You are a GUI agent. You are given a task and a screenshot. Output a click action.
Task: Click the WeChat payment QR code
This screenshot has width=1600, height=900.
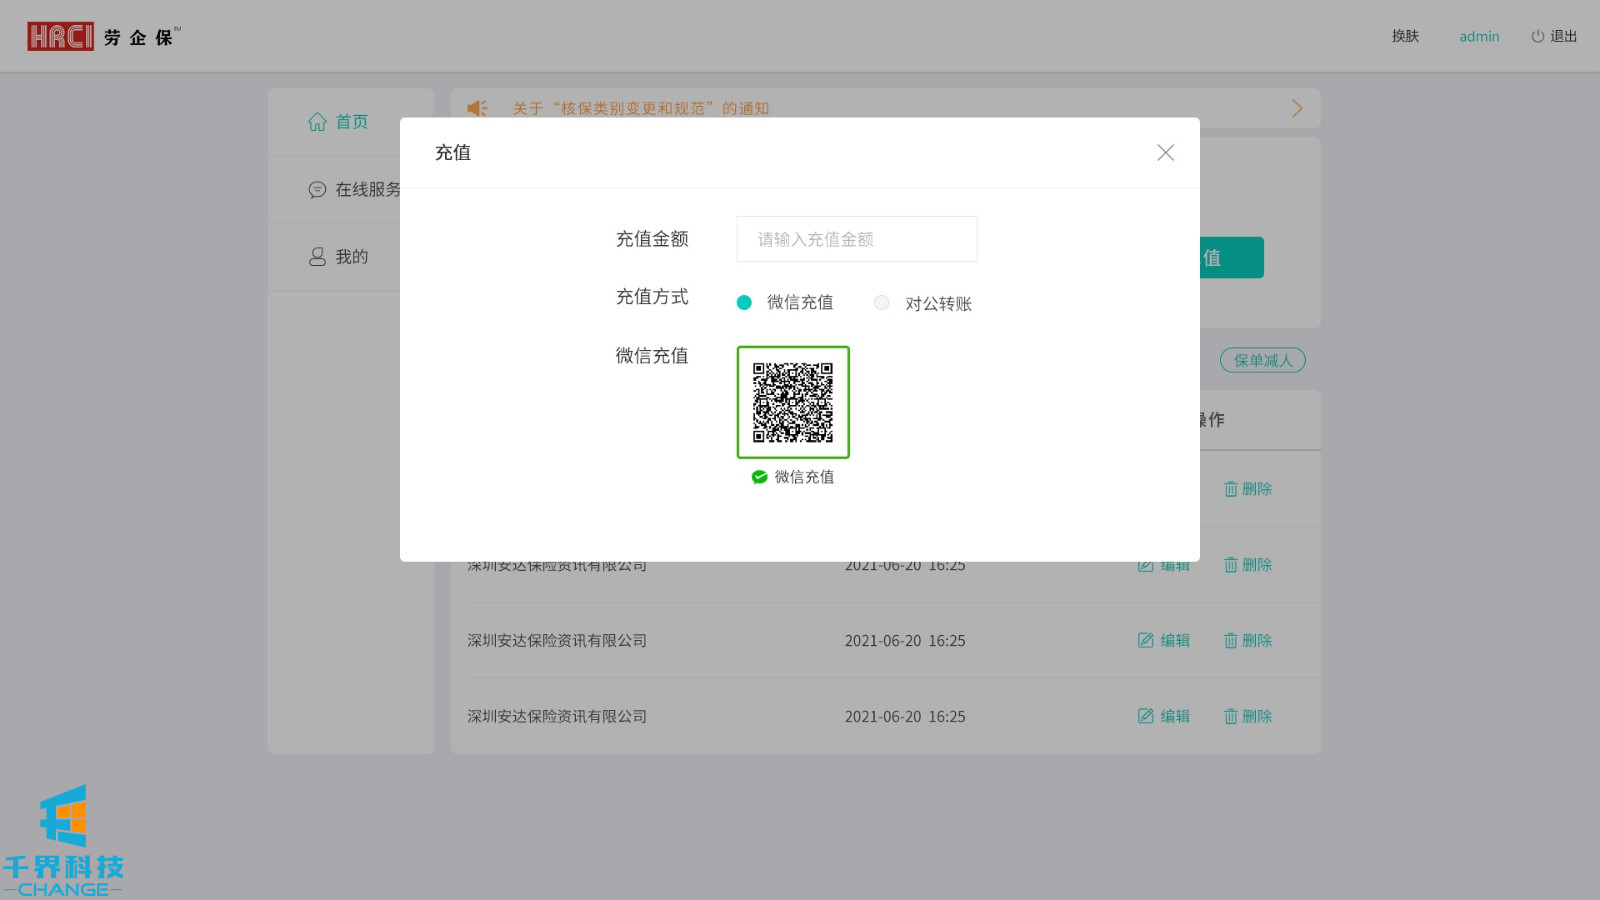click(793, 402)
